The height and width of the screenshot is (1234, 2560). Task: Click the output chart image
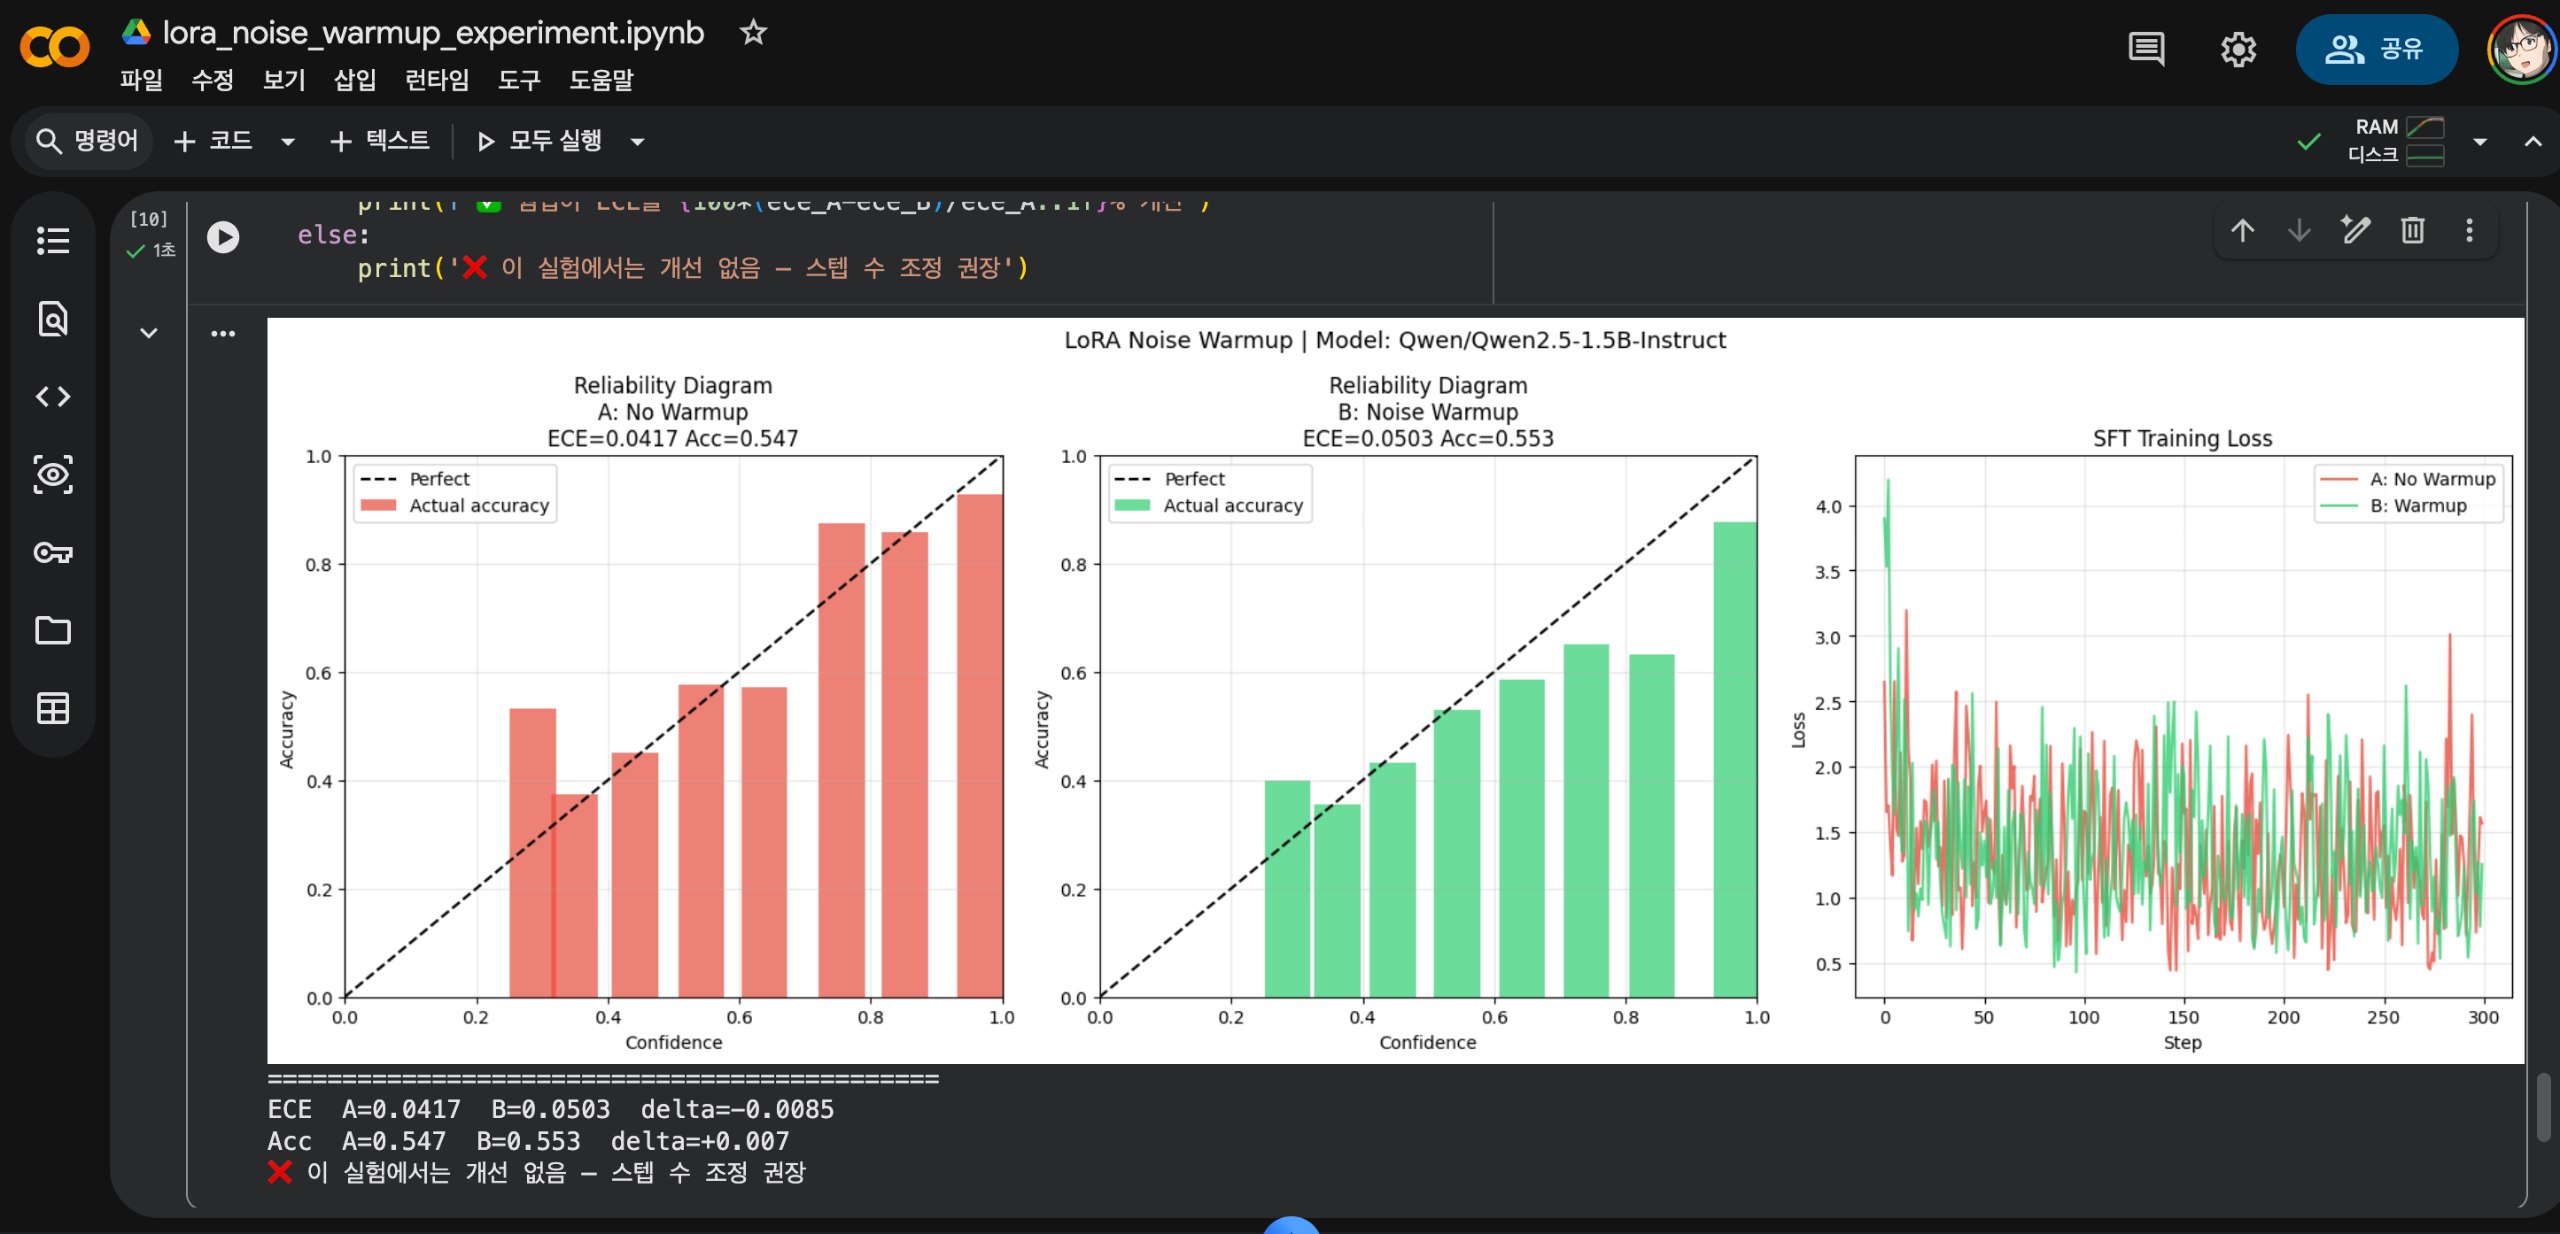(x=1395, y=690)
